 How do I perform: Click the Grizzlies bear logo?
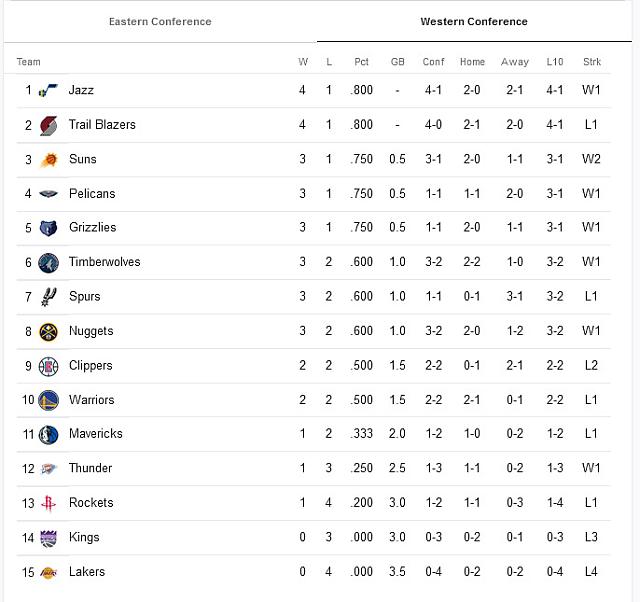coord(48,228)
